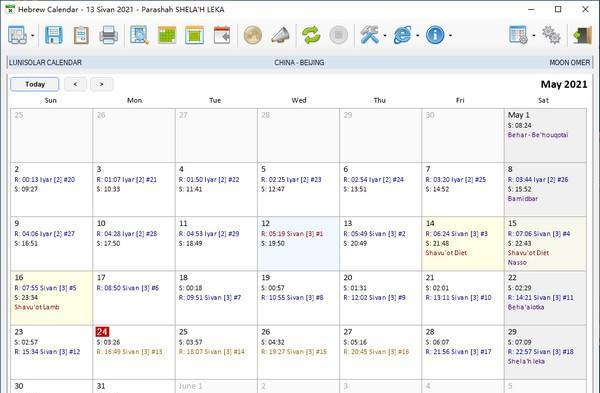Click the gears preferences icon
The width and height of the screenshot is (600, 393).
[551, 35]
